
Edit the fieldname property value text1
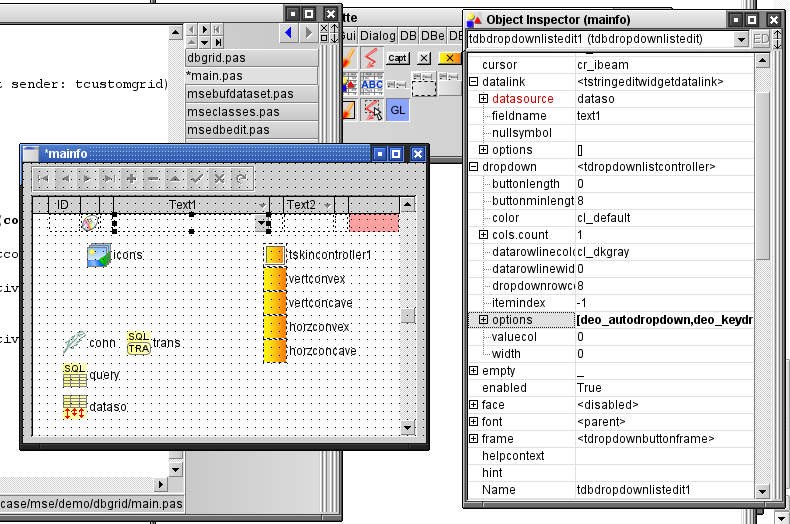(660, 116)
